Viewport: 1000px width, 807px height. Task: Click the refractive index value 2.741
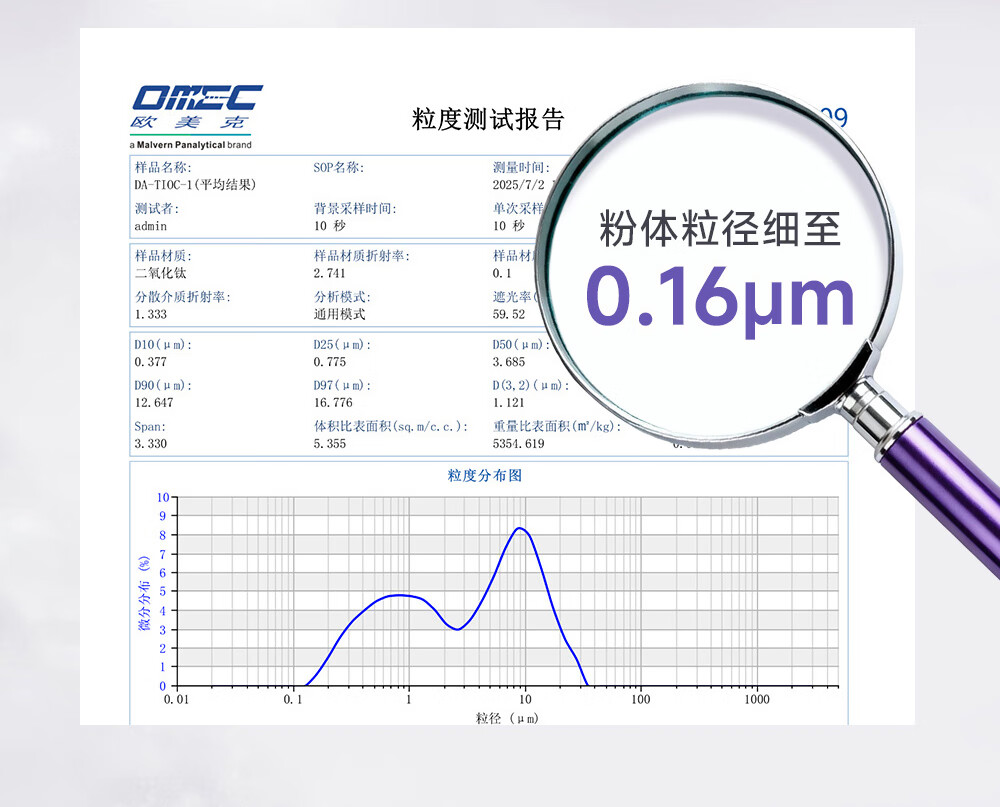pos(330,273)
